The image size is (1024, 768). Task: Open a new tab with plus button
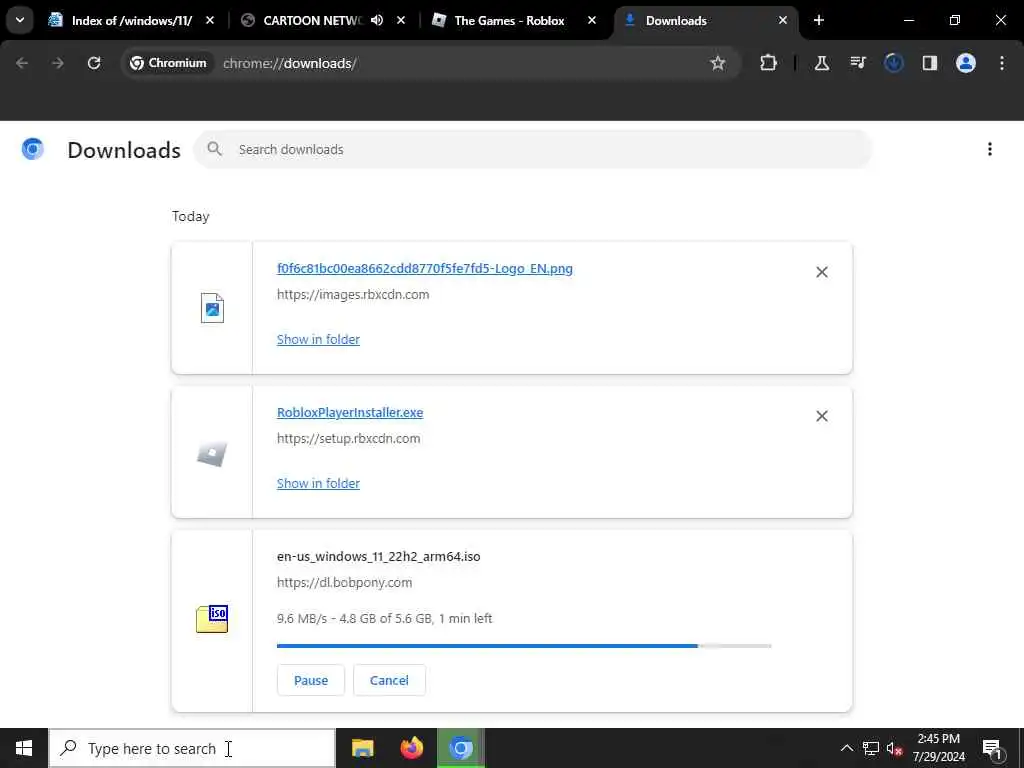coord(819,20)
